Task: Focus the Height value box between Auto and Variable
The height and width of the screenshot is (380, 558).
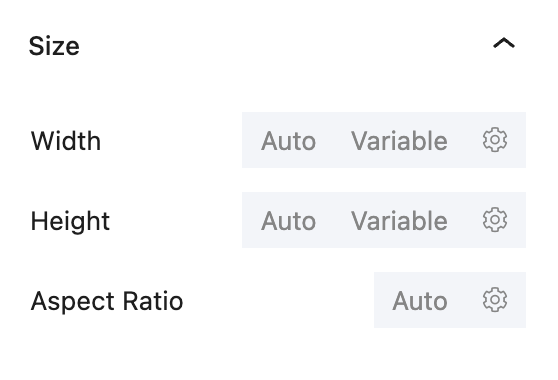Action: [x=333, y=220]
